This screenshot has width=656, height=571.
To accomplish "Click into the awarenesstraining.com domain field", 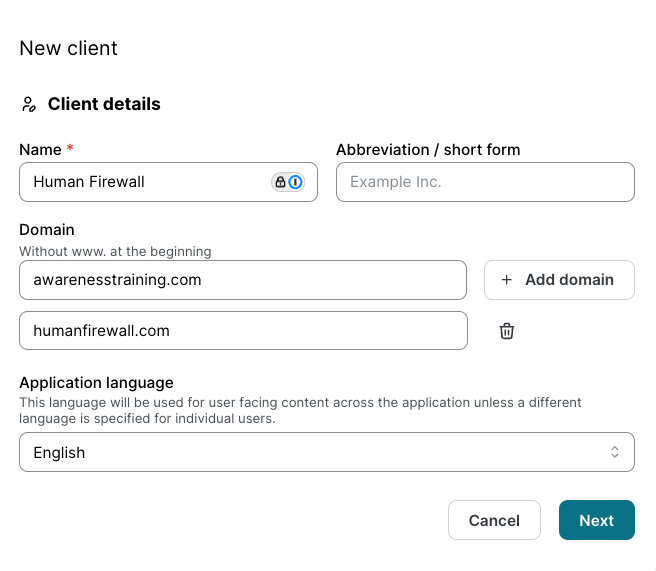I will coord(242,280).
